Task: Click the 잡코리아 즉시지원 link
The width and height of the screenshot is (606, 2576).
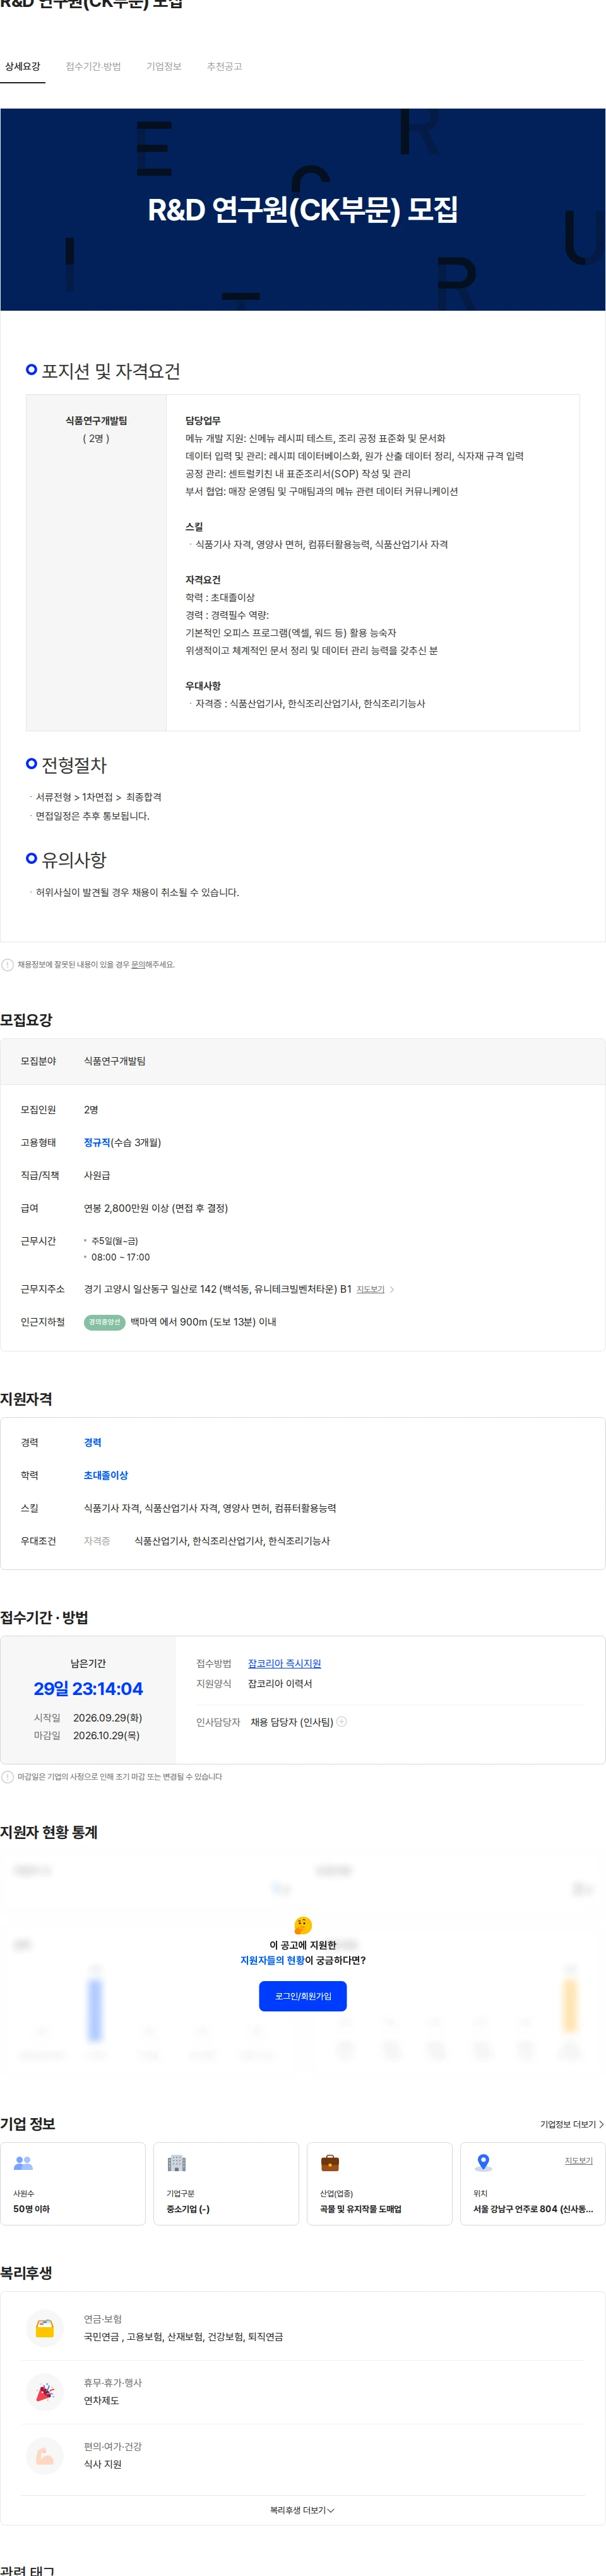Action: click(x=284, y=1663)
